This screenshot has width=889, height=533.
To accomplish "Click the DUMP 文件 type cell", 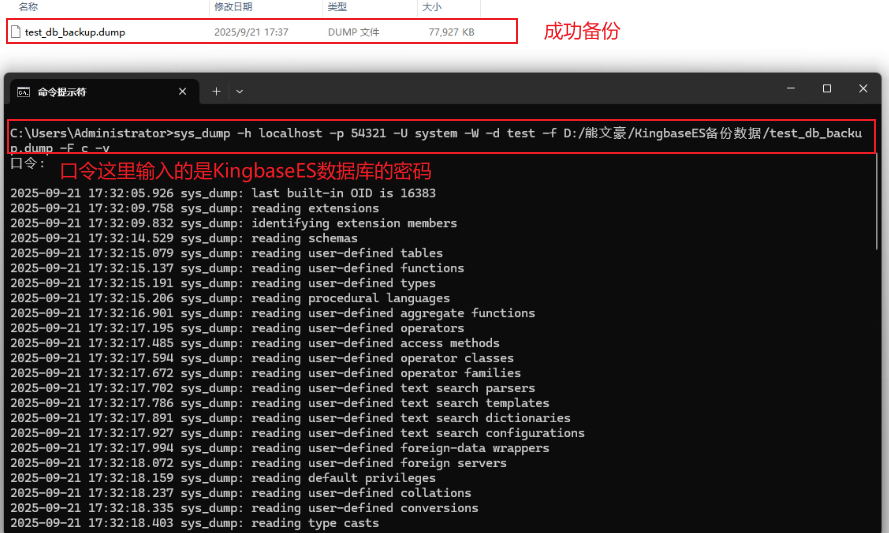I will click(x=353, y=32).
